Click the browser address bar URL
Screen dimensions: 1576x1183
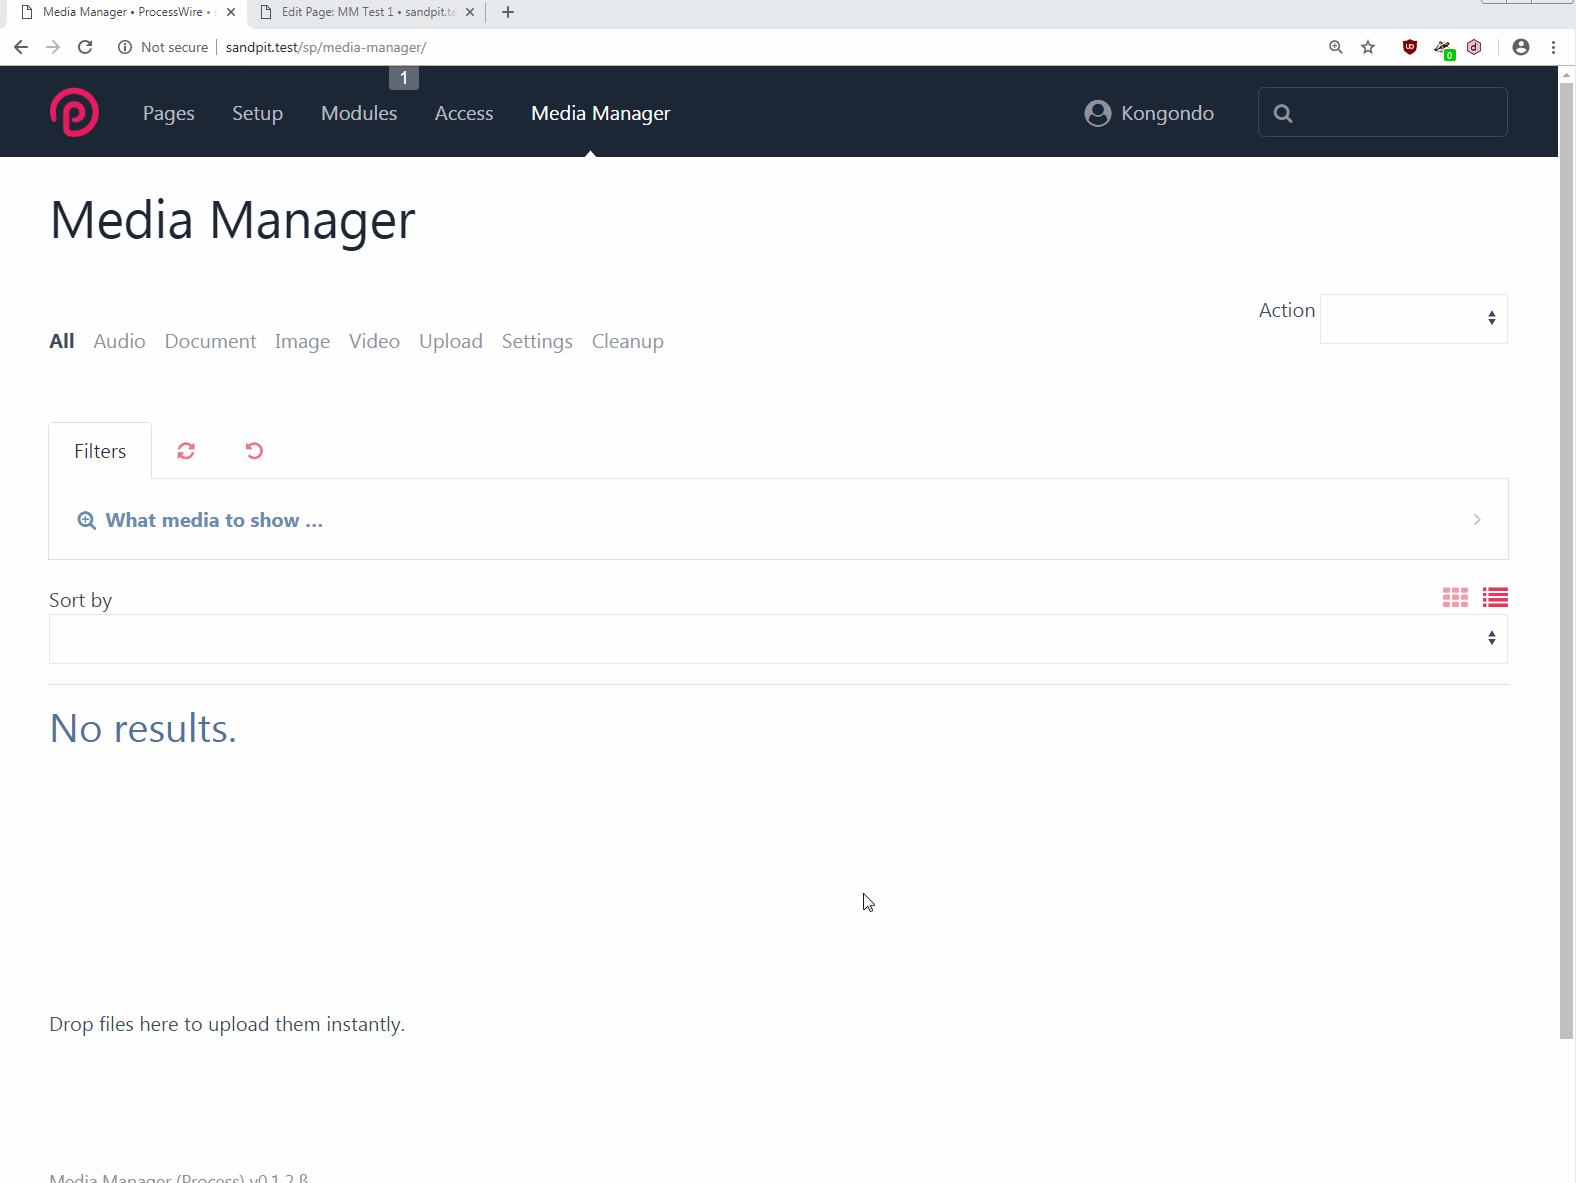(326, 47)
